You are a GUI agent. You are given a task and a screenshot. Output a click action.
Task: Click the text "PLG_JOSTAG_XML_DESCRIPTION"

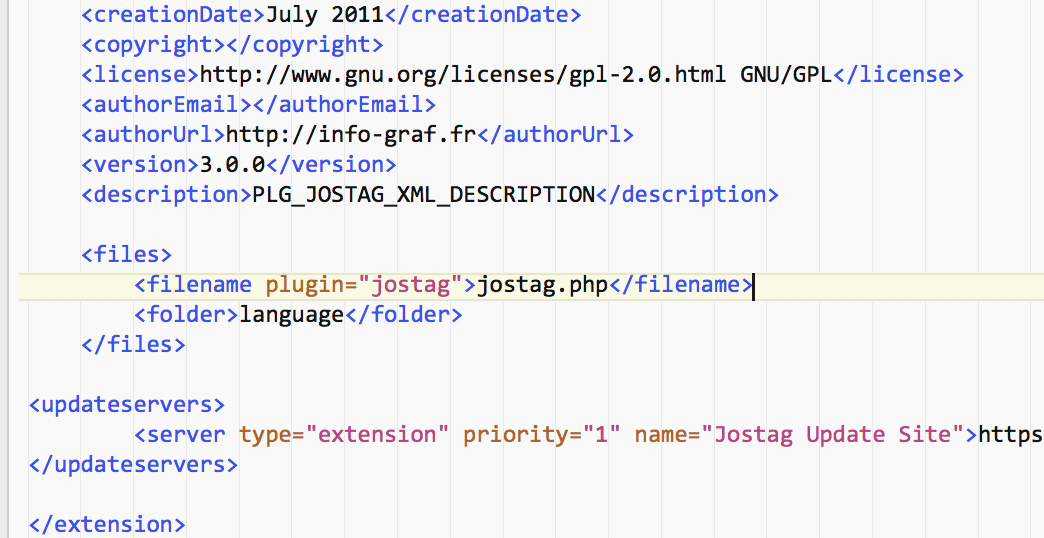[x=423, y=194]
